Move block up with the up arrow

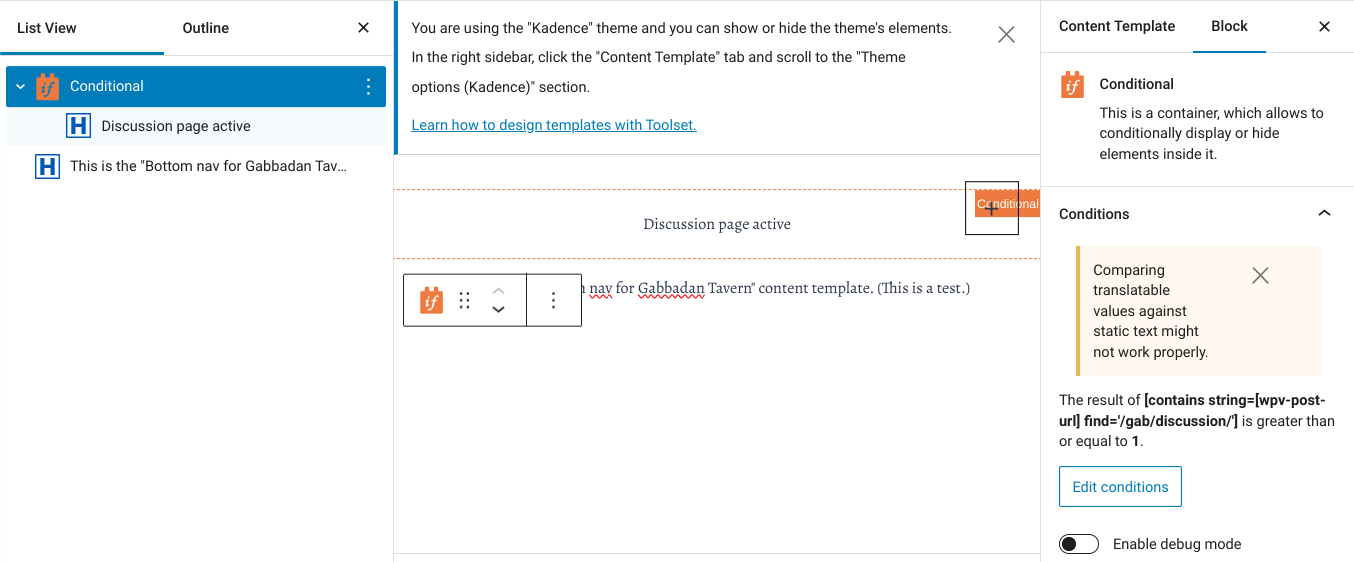tap(499, 291)
